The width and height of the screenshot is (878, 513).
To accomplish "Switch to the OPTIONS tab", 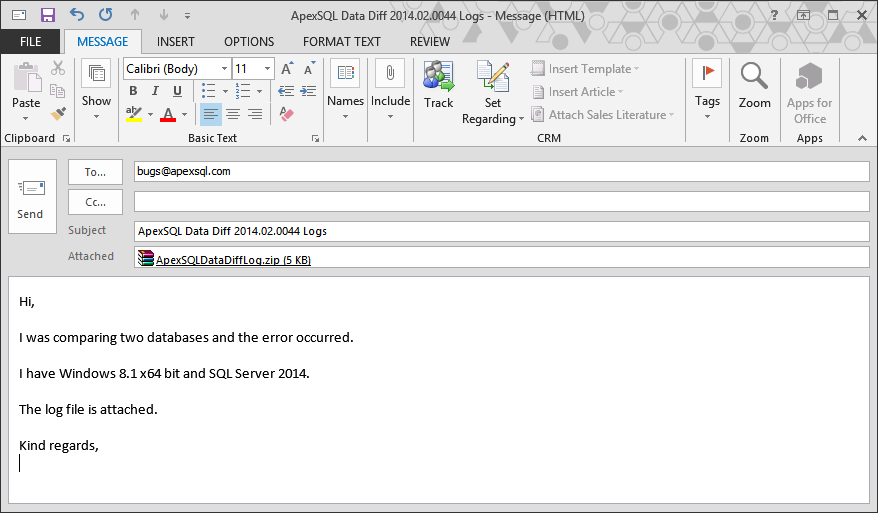I will tap(249, 42).
